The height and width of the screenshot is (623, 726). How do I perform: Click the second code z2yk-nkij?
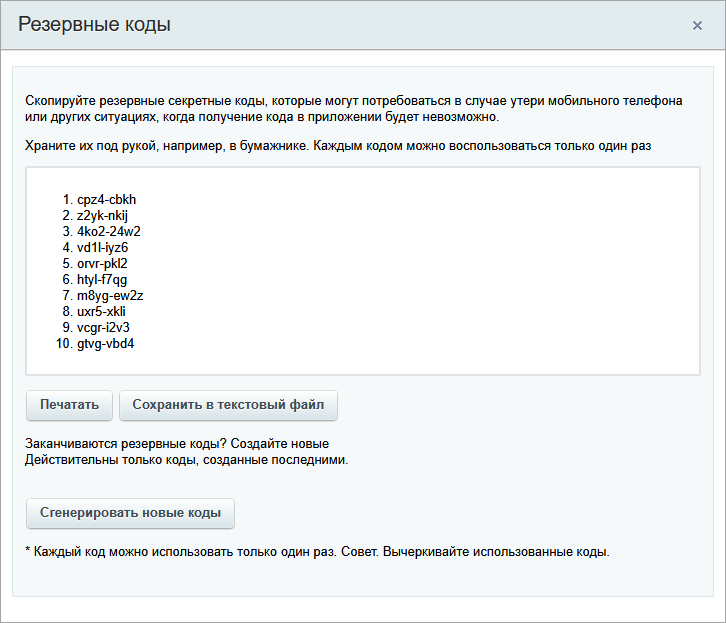coord(103,215)
